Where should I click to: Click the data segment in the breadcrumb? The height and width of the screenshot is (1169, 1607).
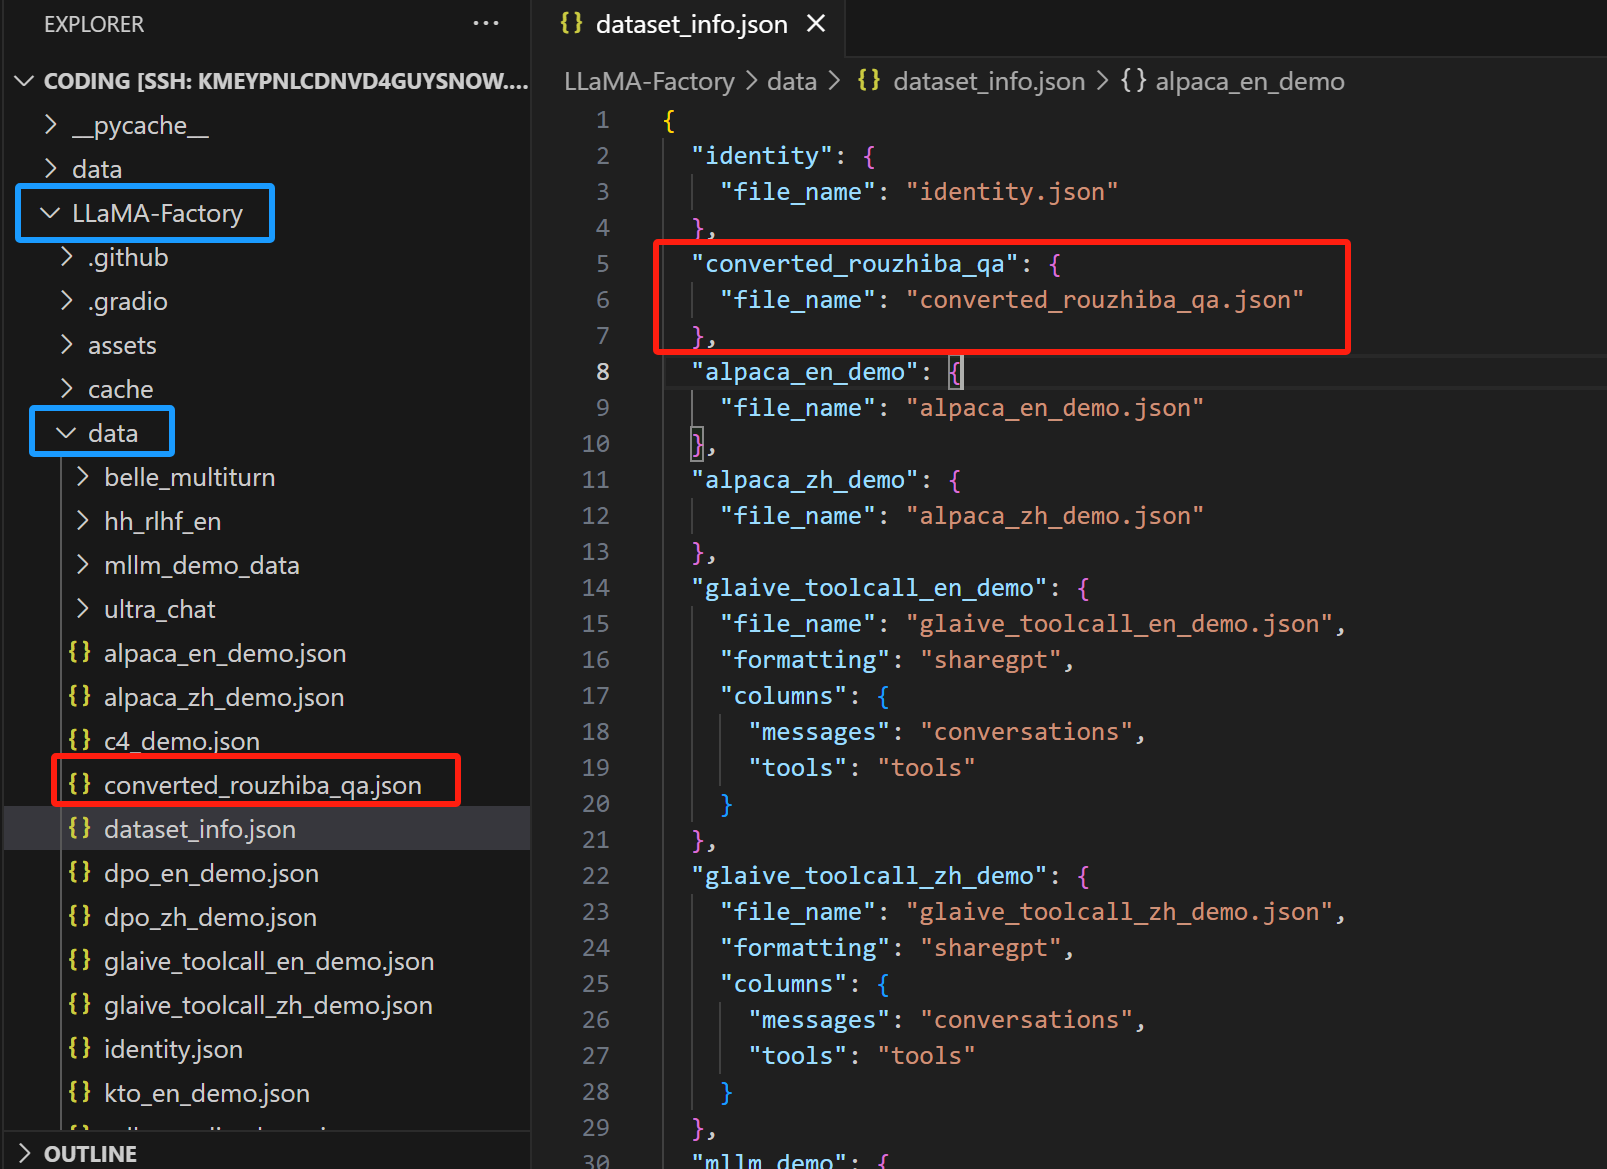tap(792, 81)
